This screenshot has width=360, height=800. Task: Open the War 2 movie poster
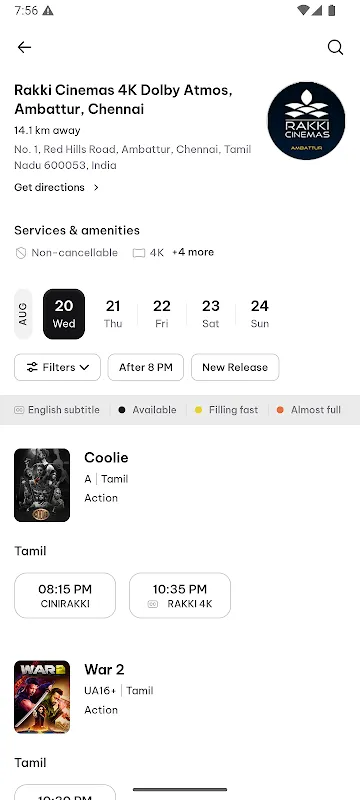coord(42,697)
